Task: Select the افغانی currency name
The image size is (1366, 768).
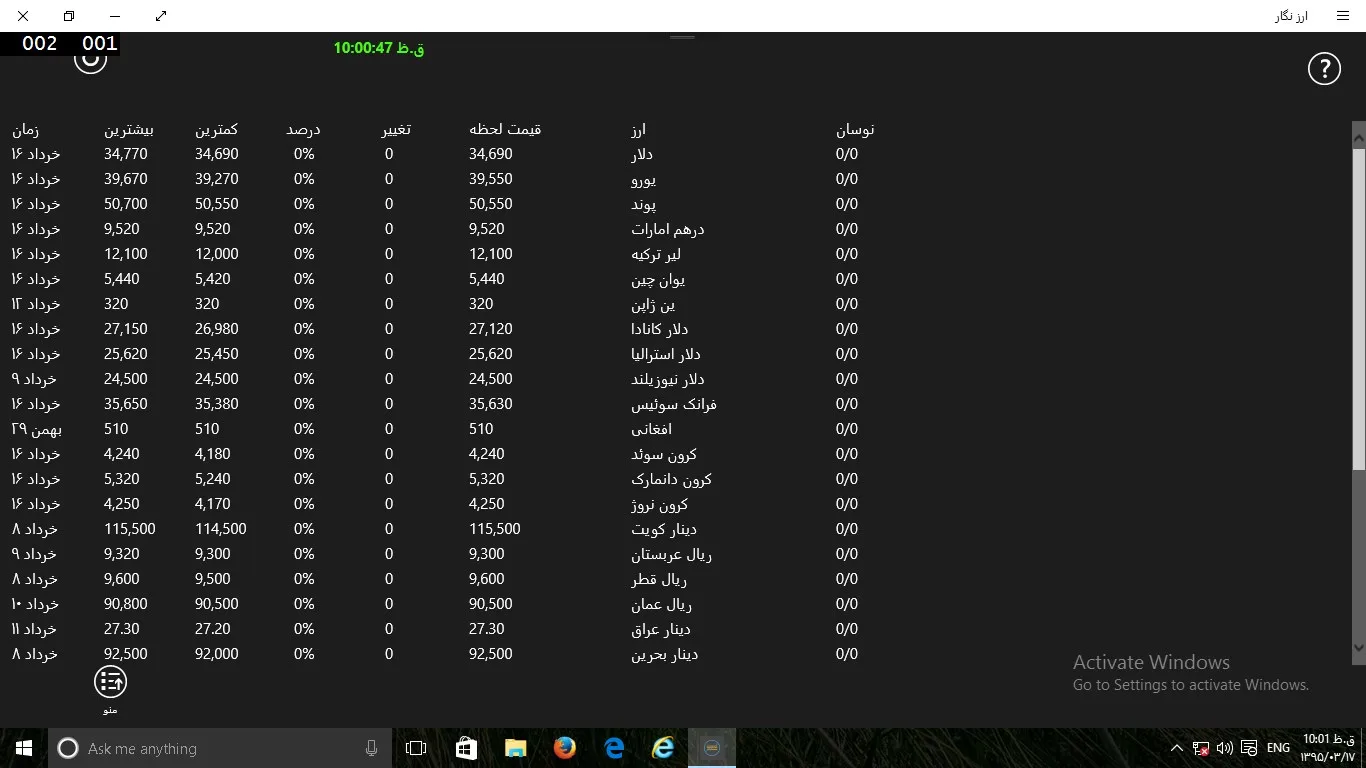Action: point(650,429)
